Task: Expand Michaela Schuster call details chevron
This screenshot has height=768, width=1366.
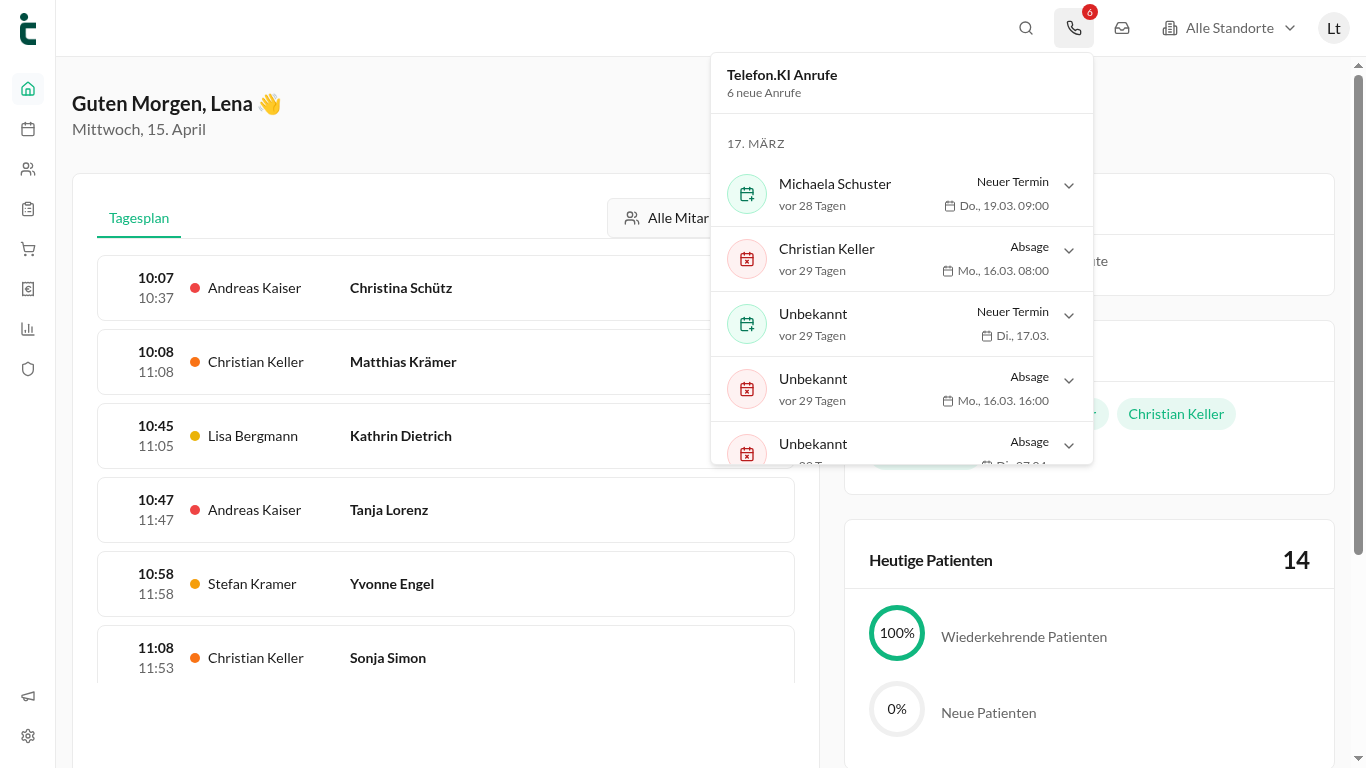Action: [x=1069, y=186]
